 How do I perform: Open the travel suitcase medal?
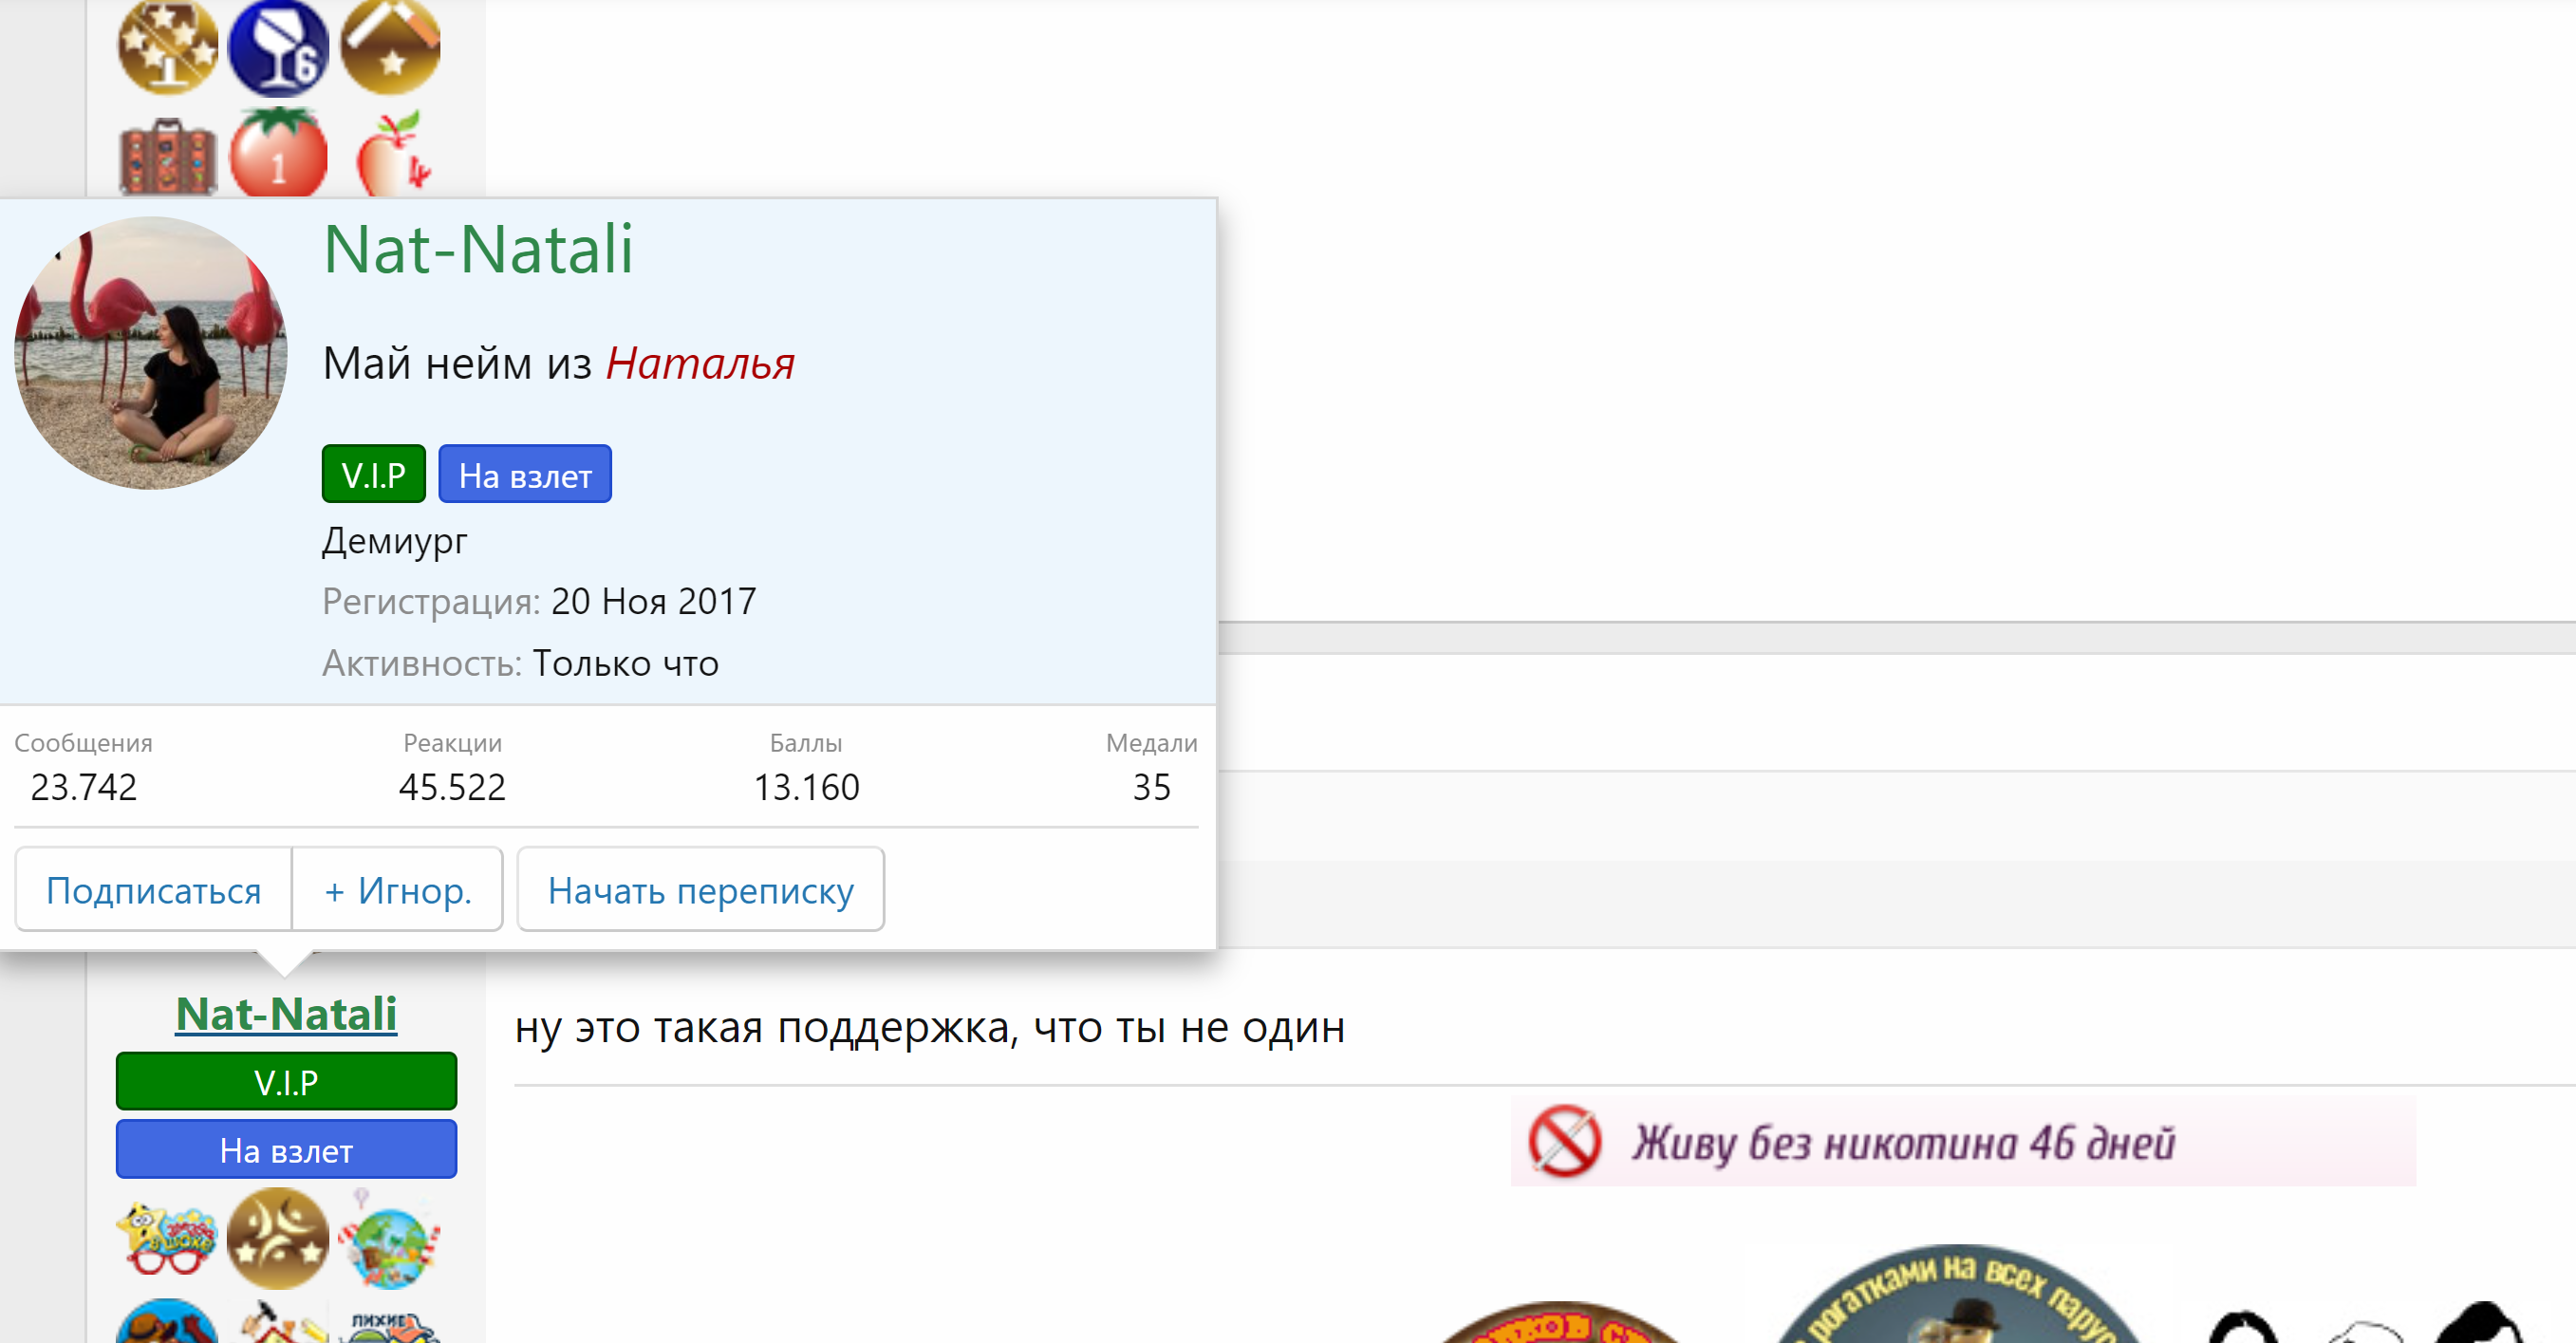pyautogui.click(x=168, y=155)
